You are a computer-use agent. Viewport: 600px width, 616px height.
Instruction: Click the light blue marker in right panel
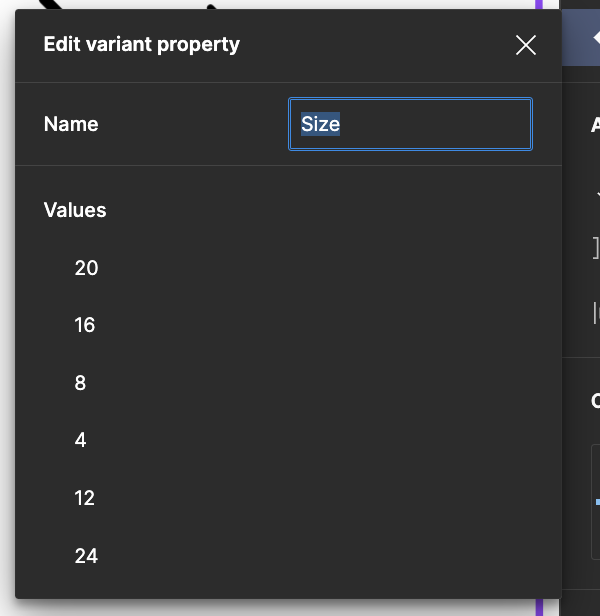(598, 502)
